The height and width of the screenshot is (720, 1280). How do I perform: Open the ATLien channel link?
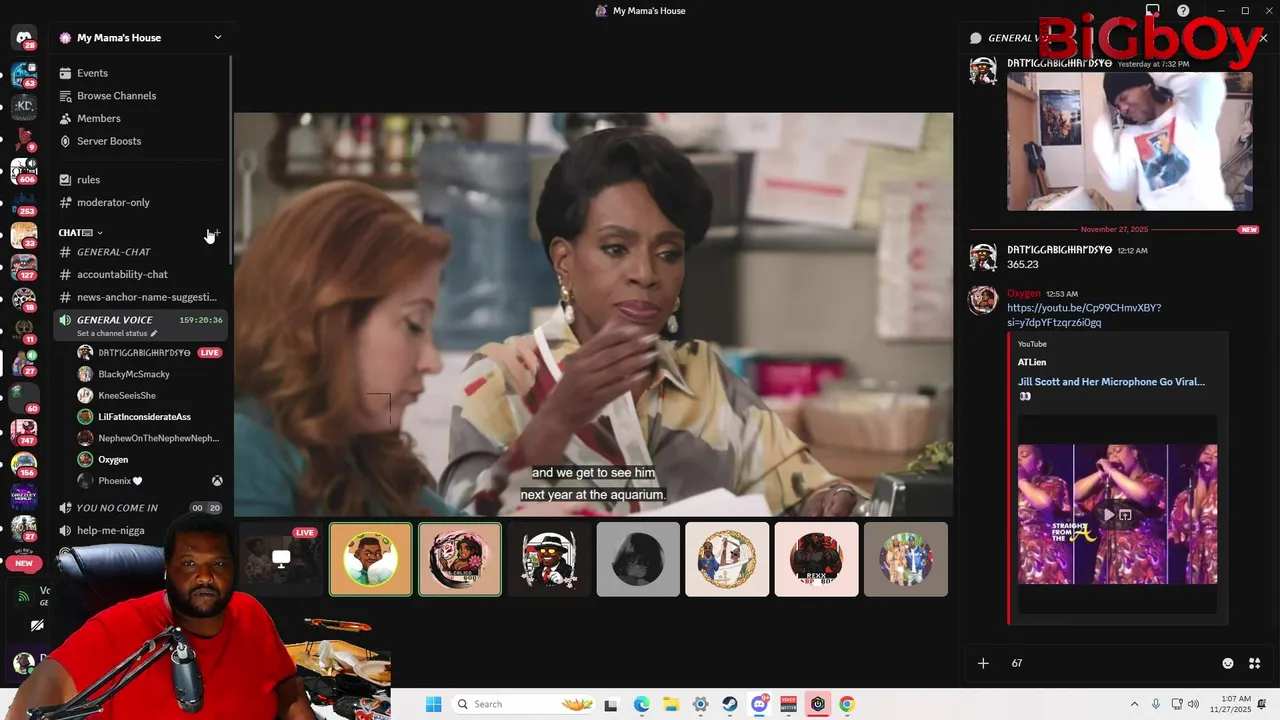(x=1032, y=362)
